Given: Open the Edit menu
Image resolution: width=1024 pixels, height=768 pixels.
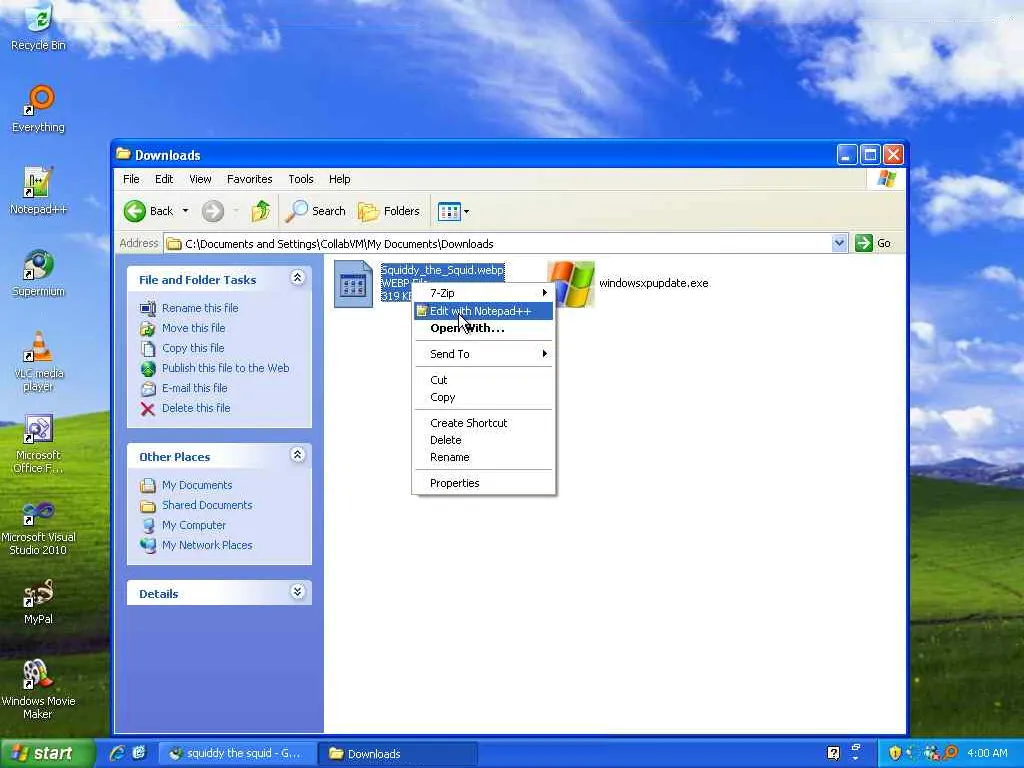Looking at the screenshot, I should point(164,179).
